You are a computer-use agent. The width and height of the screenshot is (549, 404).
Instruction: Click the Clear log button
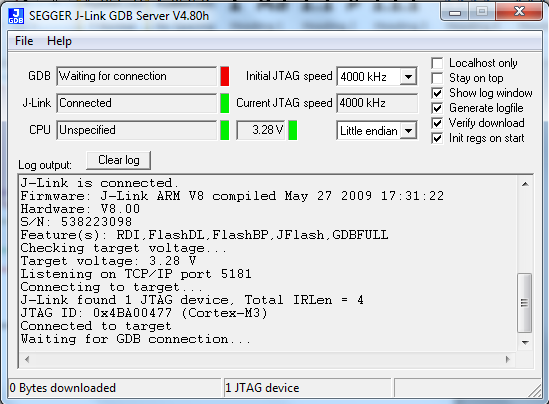click(x=119, y=160)
